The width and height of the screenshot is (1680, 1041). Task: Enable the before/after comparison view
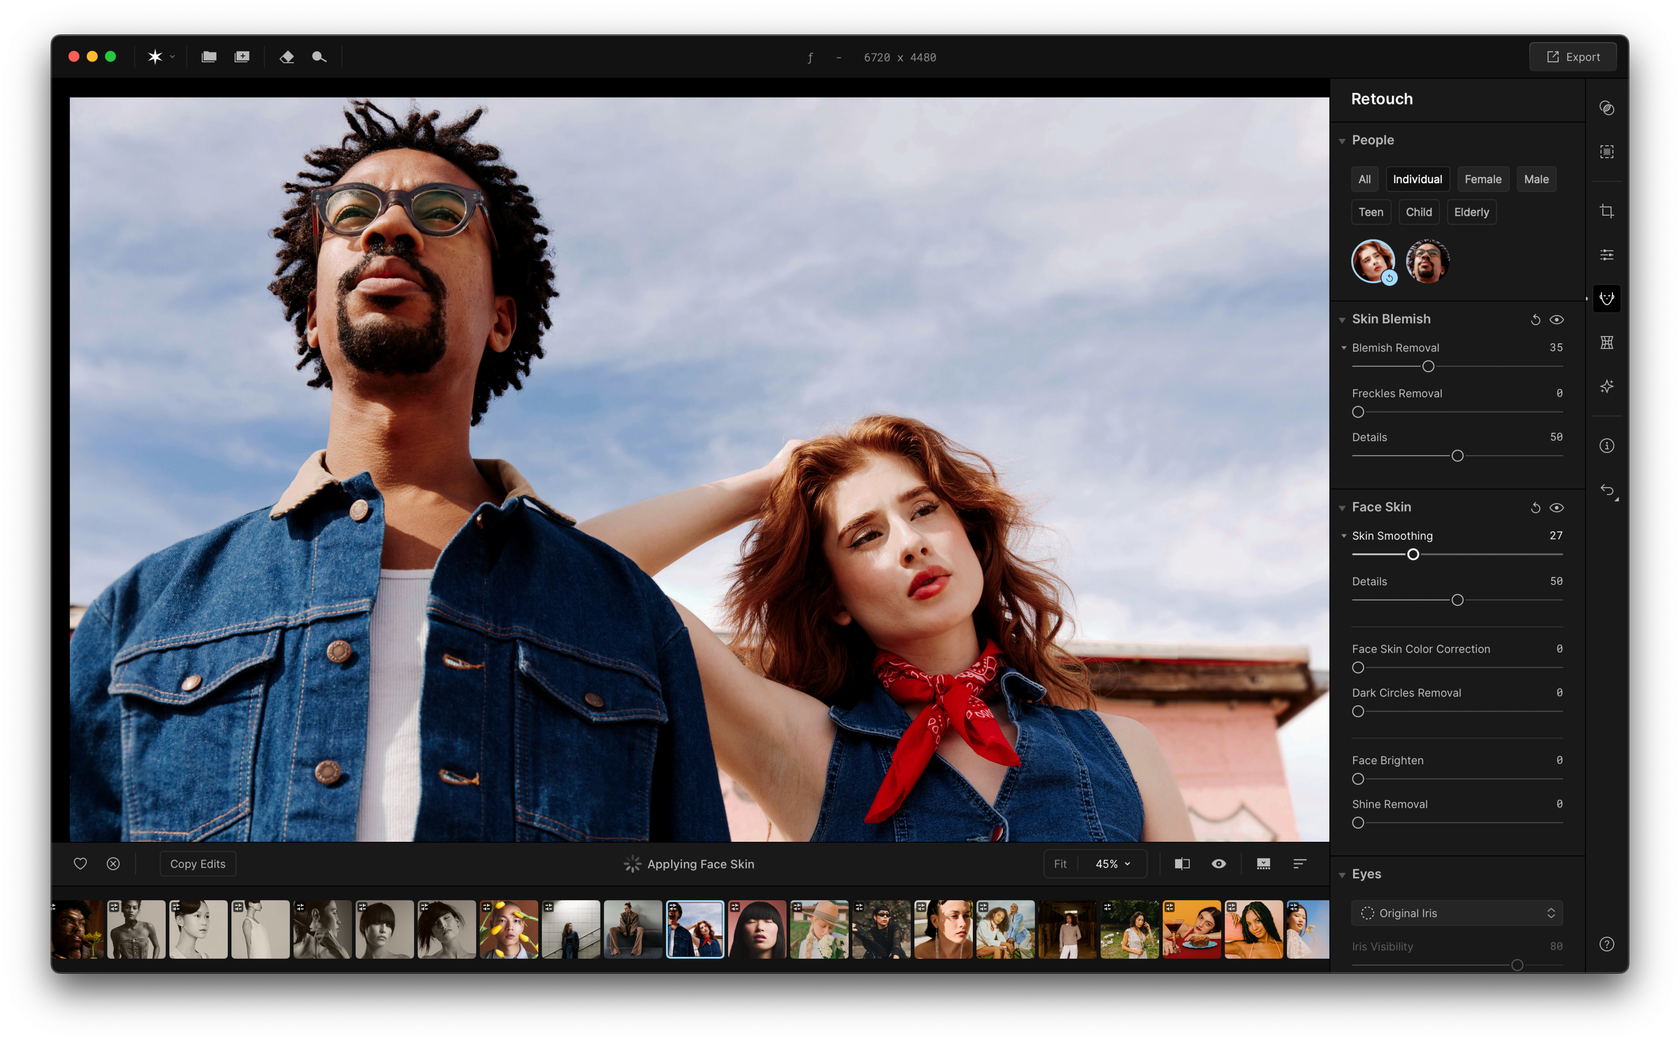[1181, 863]
